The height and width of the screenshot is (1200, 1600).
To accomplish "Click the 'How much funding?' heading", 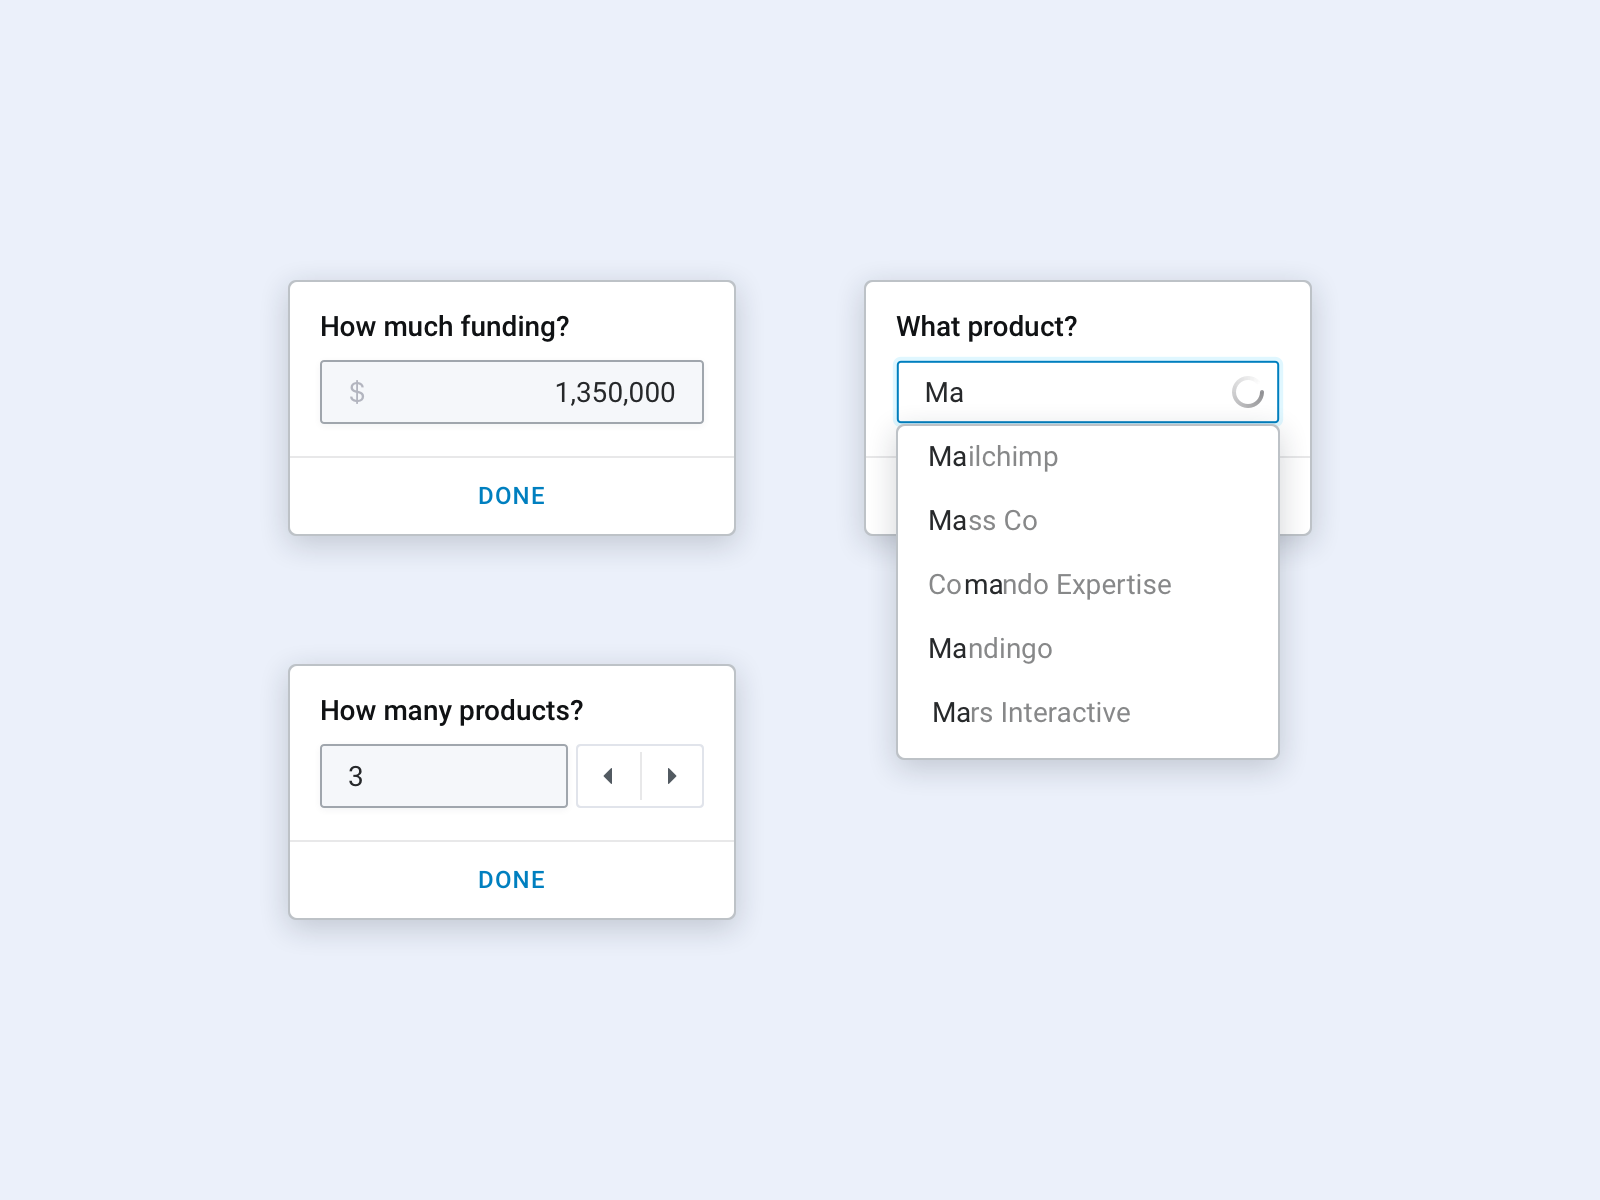I will tap(444, 326).
